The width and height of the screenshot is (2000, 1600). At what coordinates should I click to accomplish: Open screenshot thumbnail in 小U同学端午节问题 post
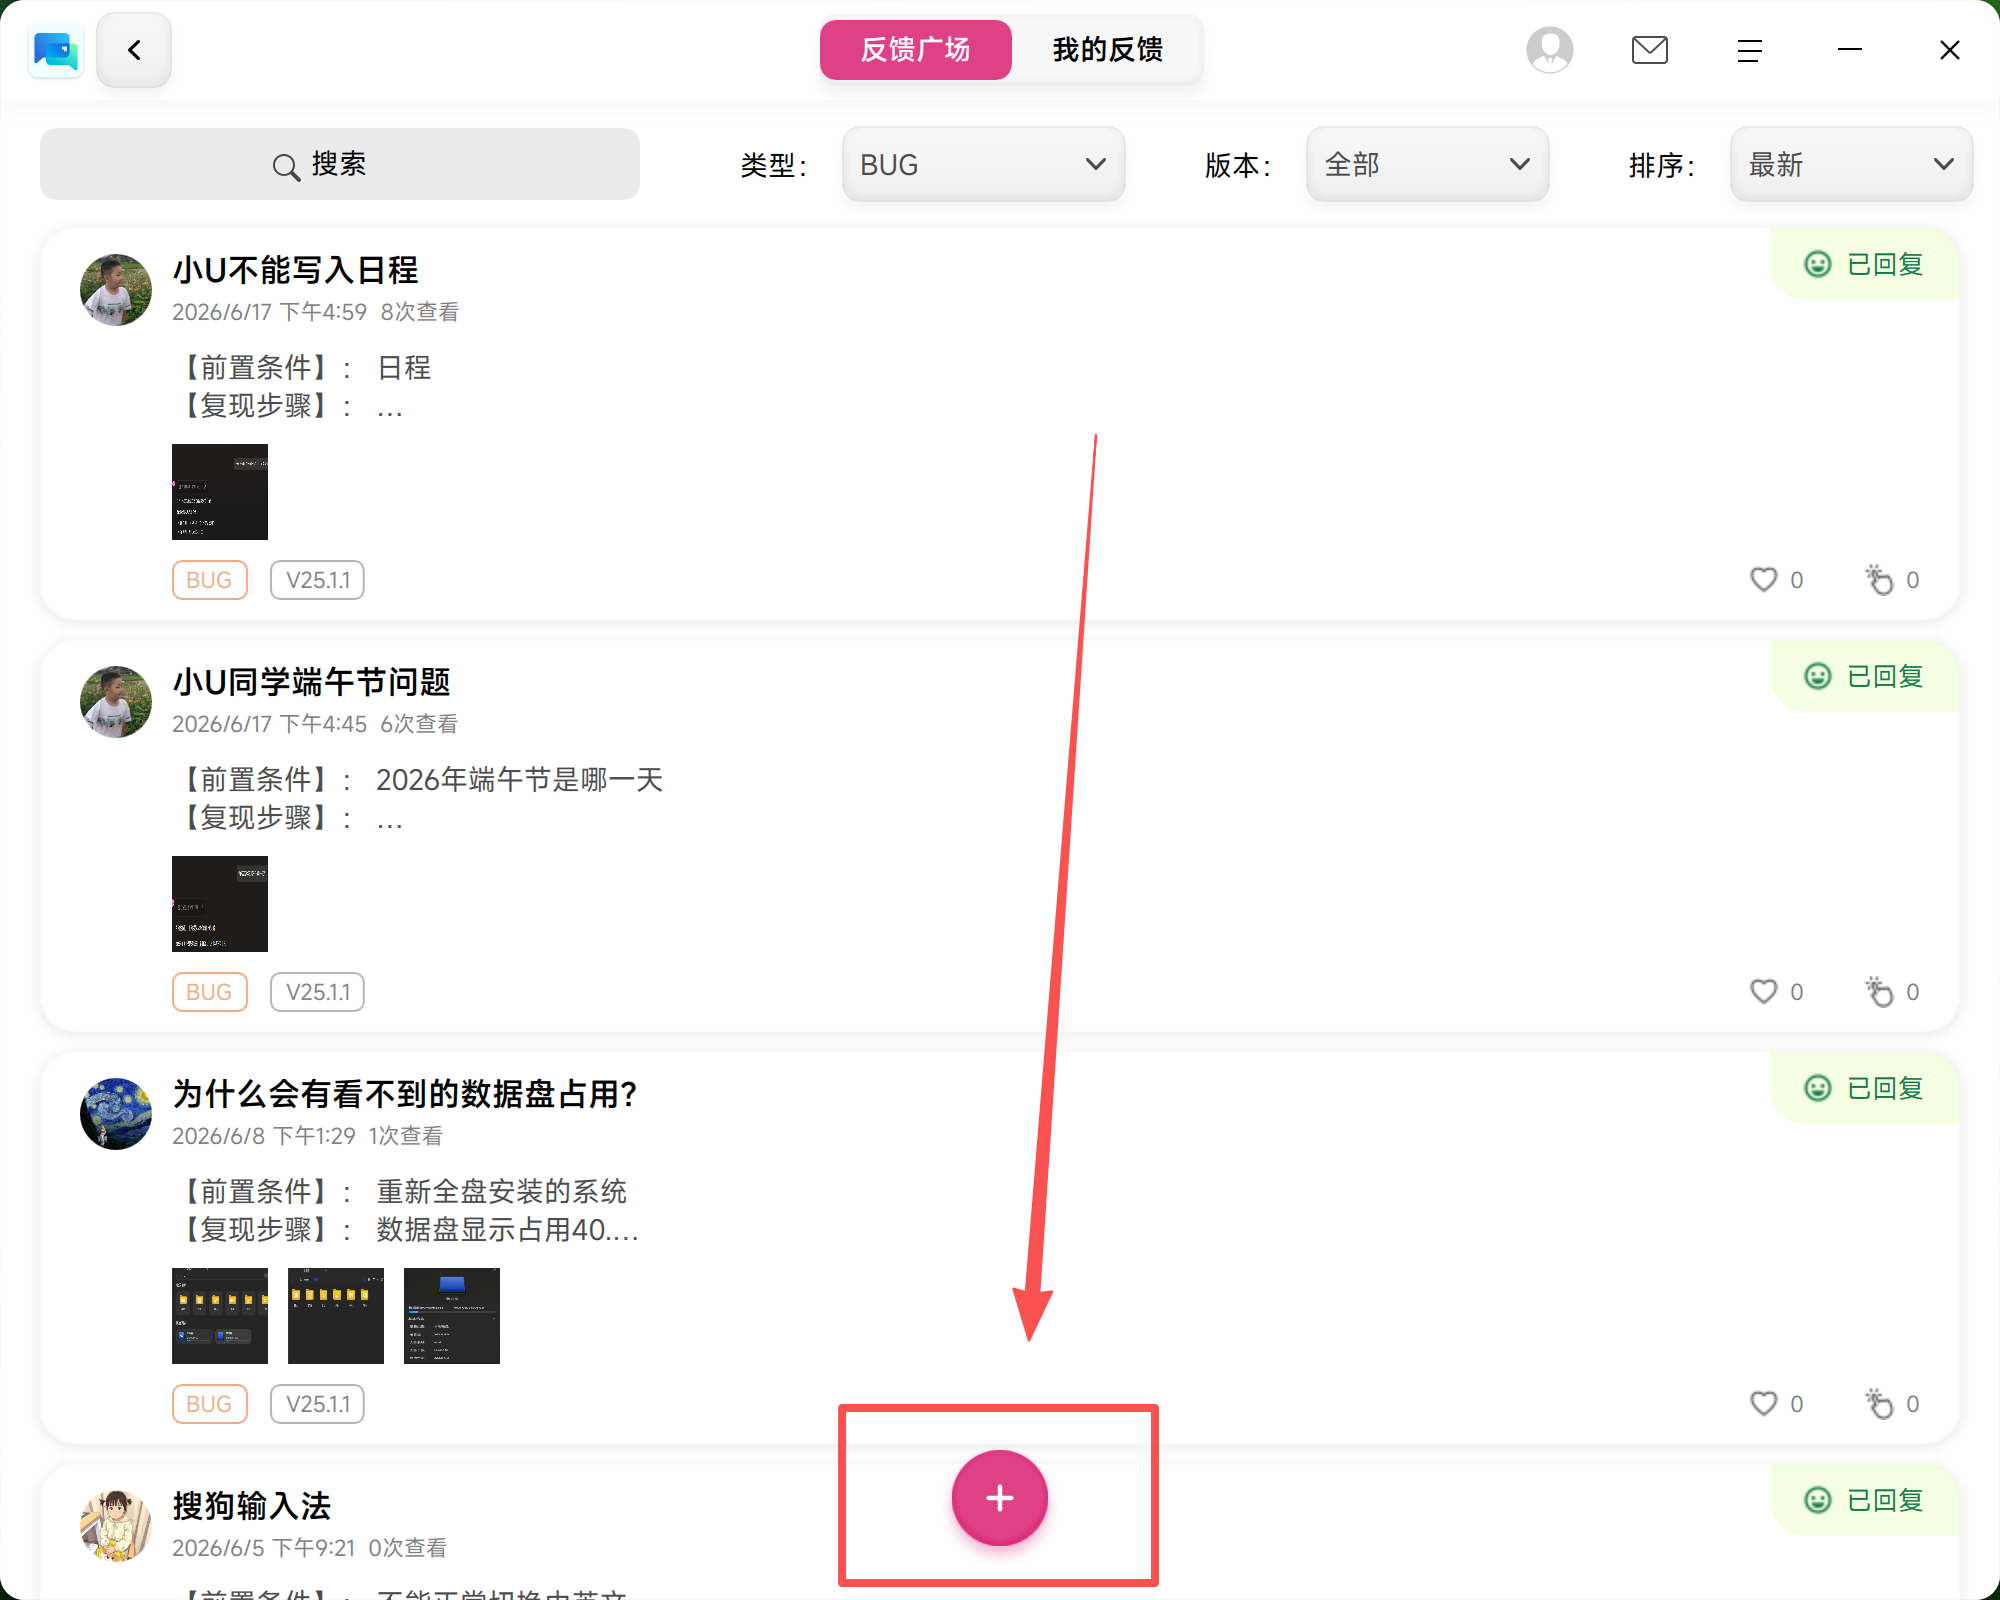[219, 903]
